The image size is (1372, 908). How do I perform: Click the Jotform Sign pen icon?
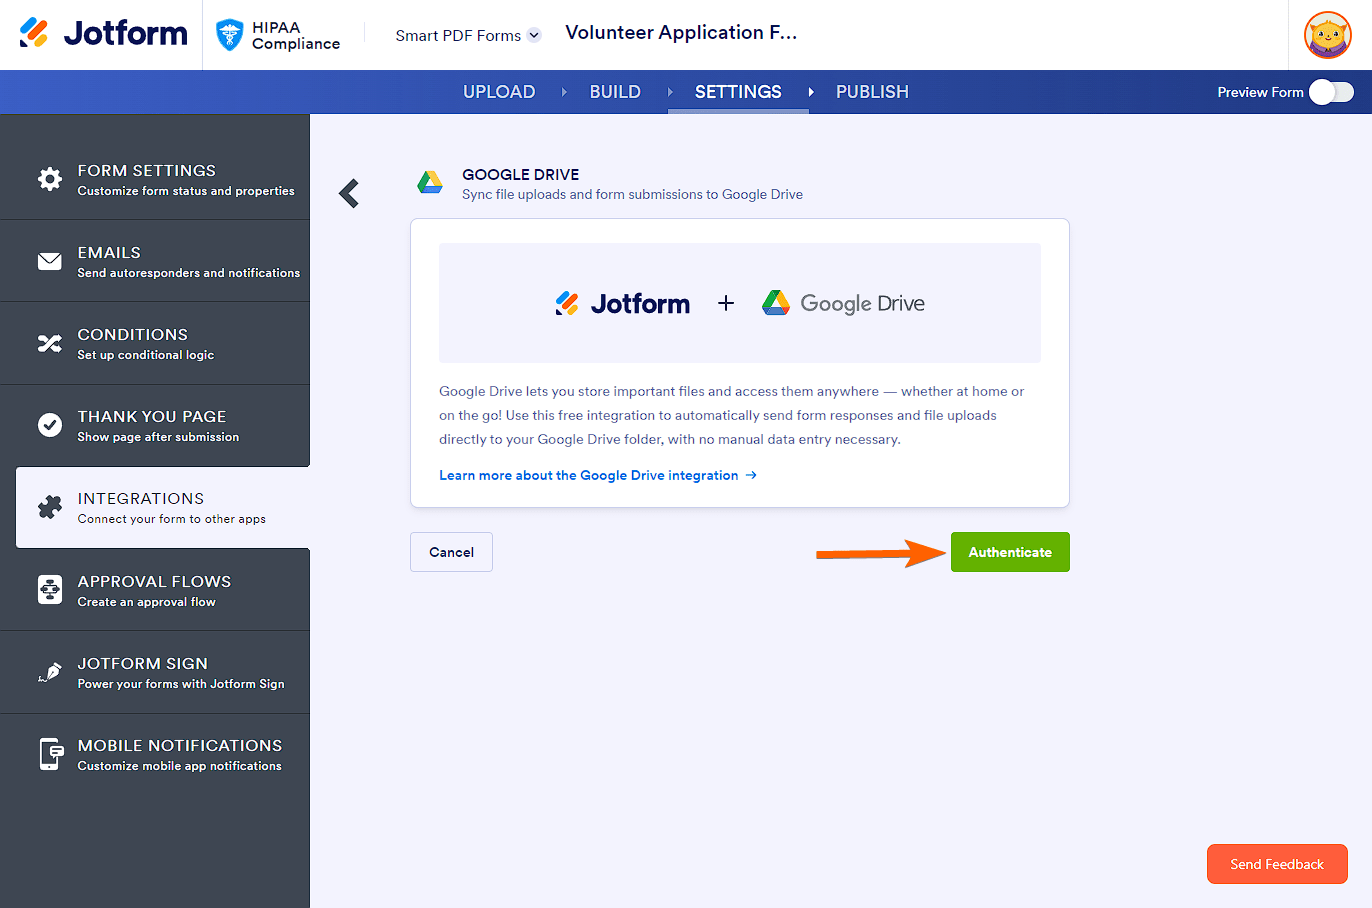pyautogui.click(x=50, y=672)
